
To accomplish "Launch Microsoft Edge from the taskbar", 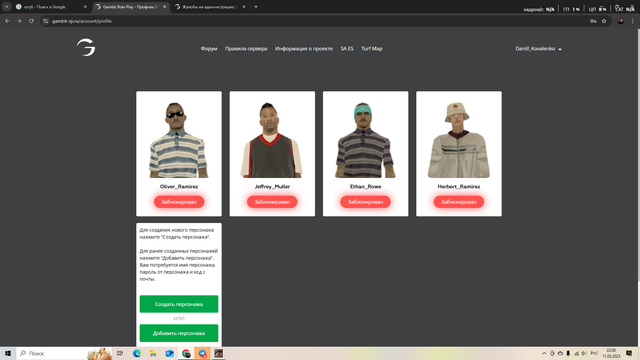I will coord(137,353).
